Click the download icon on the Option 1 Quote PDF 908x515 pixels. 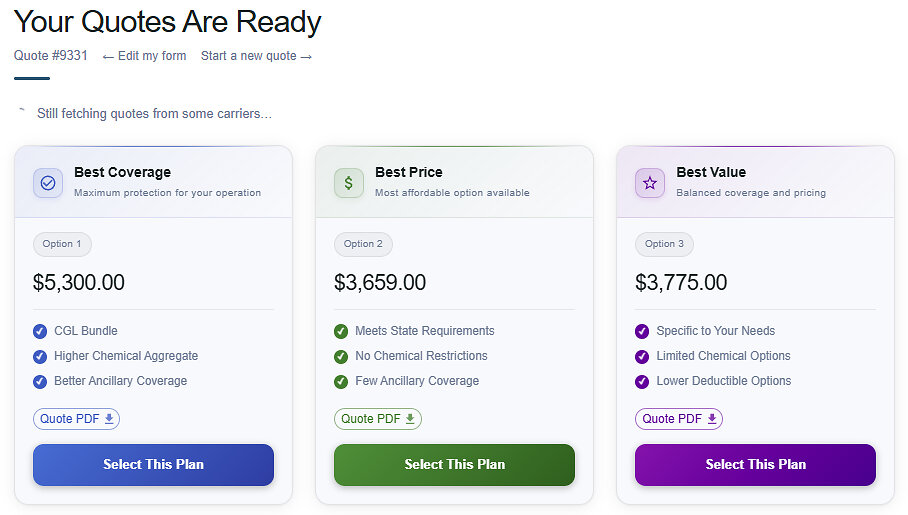tap(109, 418)
